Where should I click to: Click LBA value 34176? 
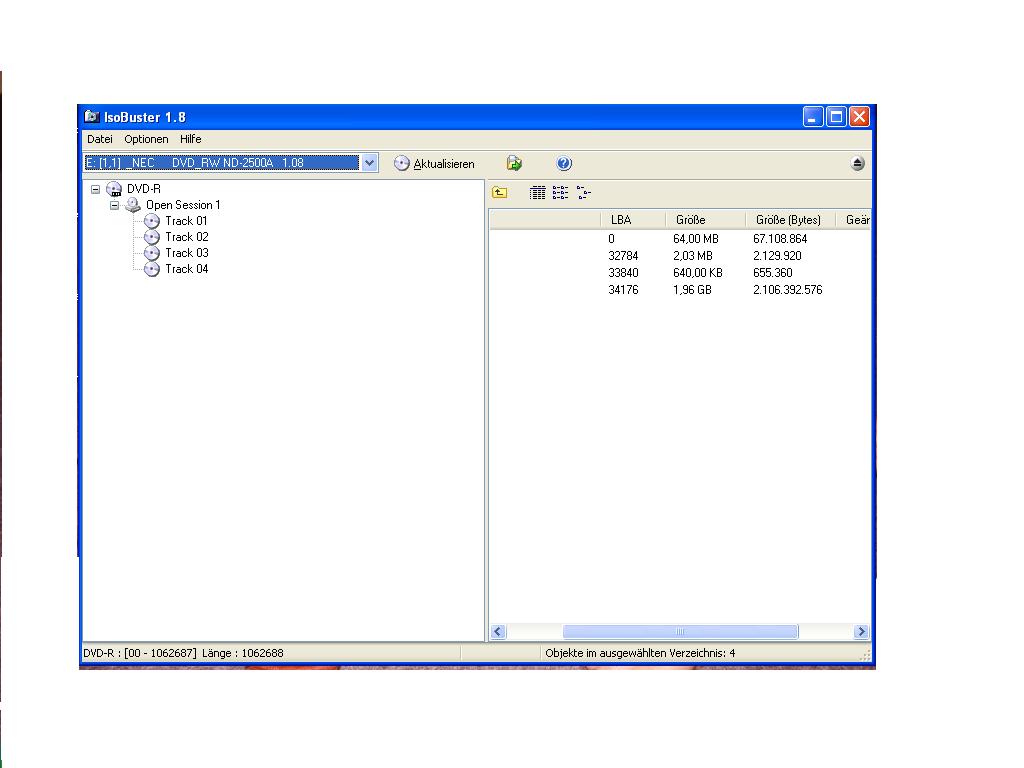click(623, 290)
